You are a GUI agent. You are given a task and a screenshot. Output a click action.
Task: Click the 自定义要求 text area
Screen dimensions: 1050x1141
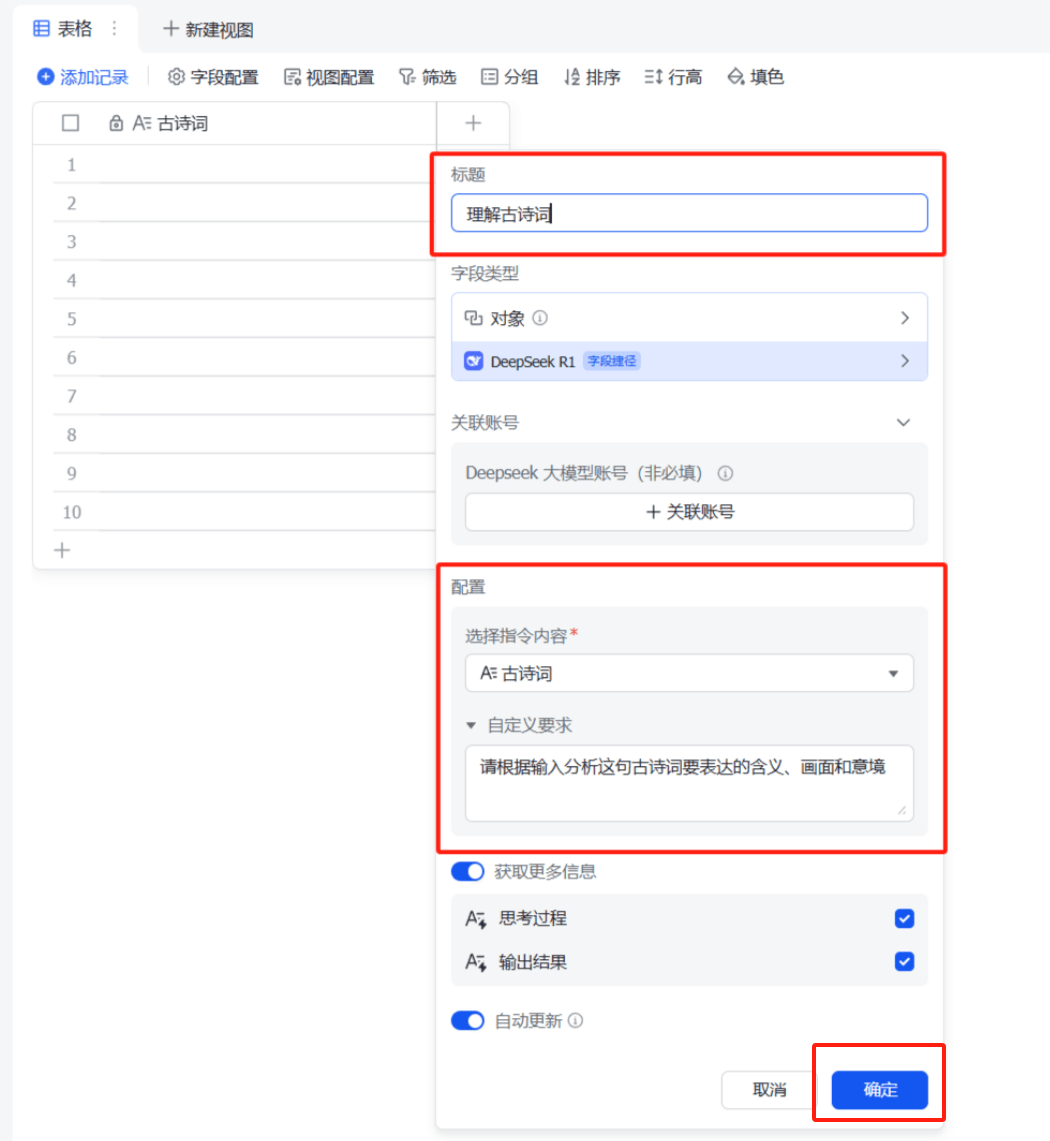point(689,783)
